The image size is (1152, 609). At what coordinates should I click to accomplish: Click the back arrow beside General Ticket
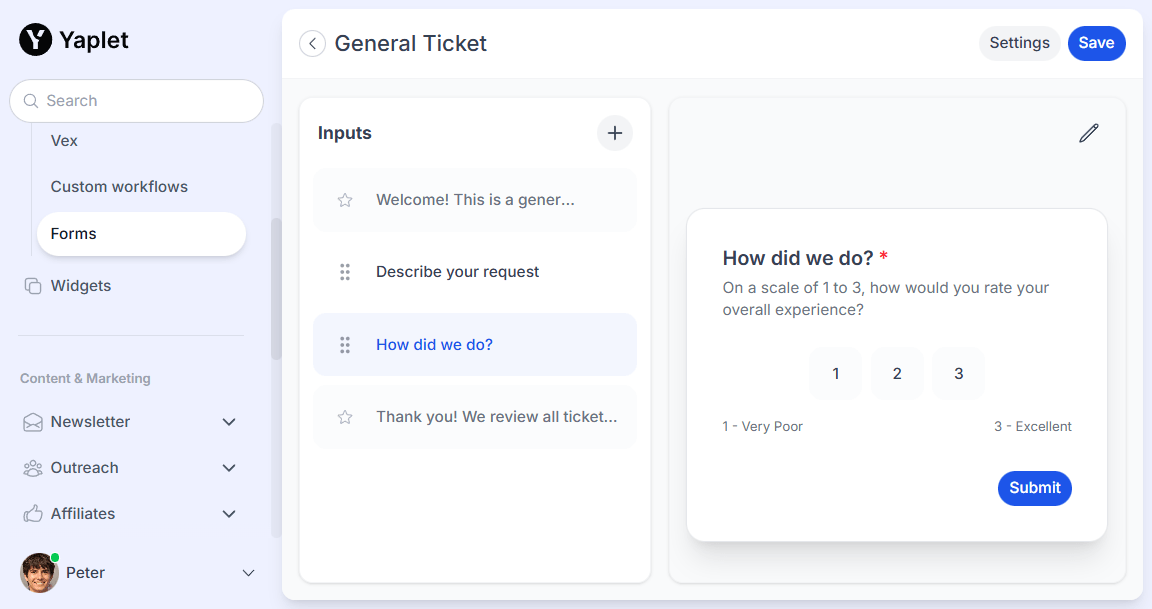312,44
